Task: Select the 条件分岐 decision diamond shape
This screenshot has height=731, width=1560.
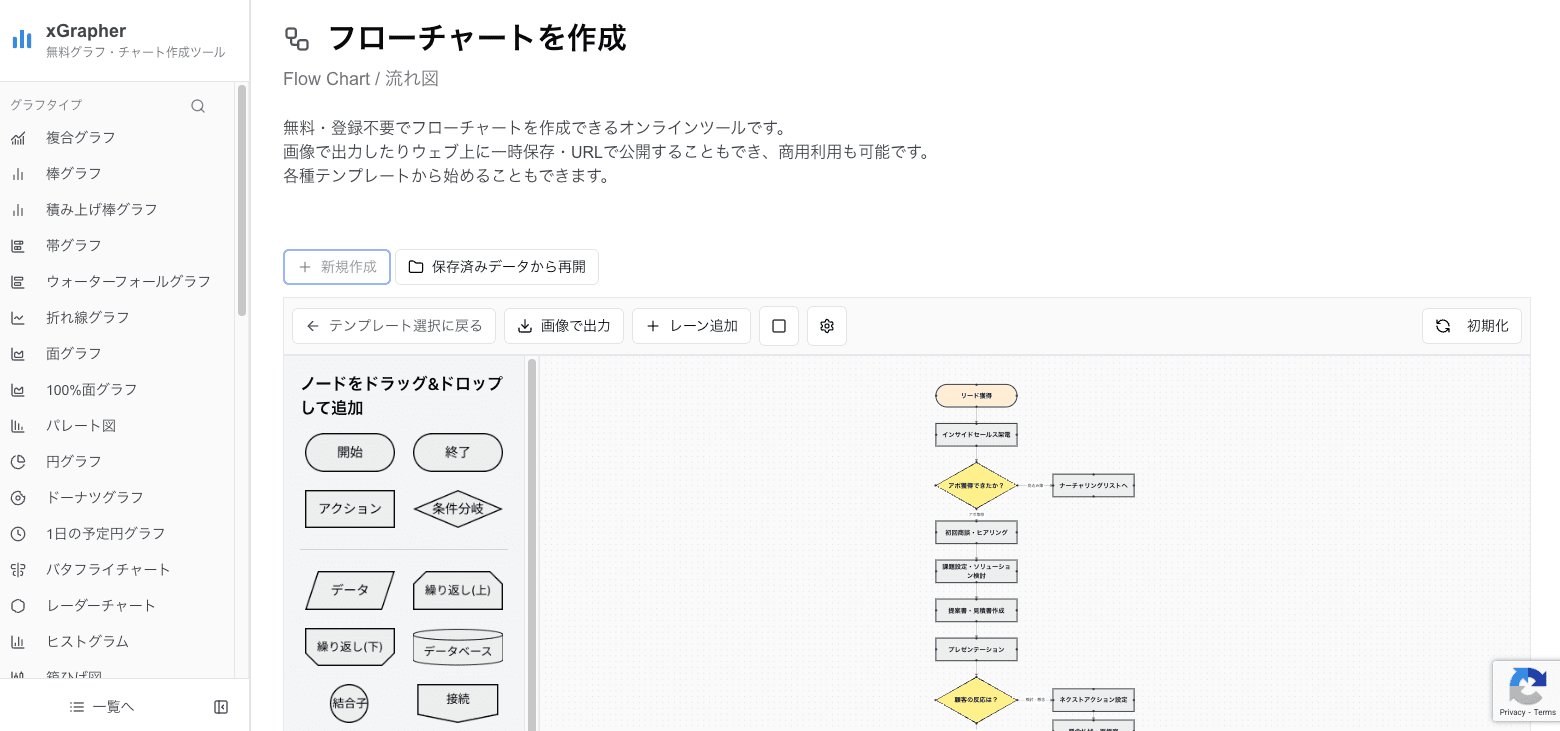Action: [457, 508]
